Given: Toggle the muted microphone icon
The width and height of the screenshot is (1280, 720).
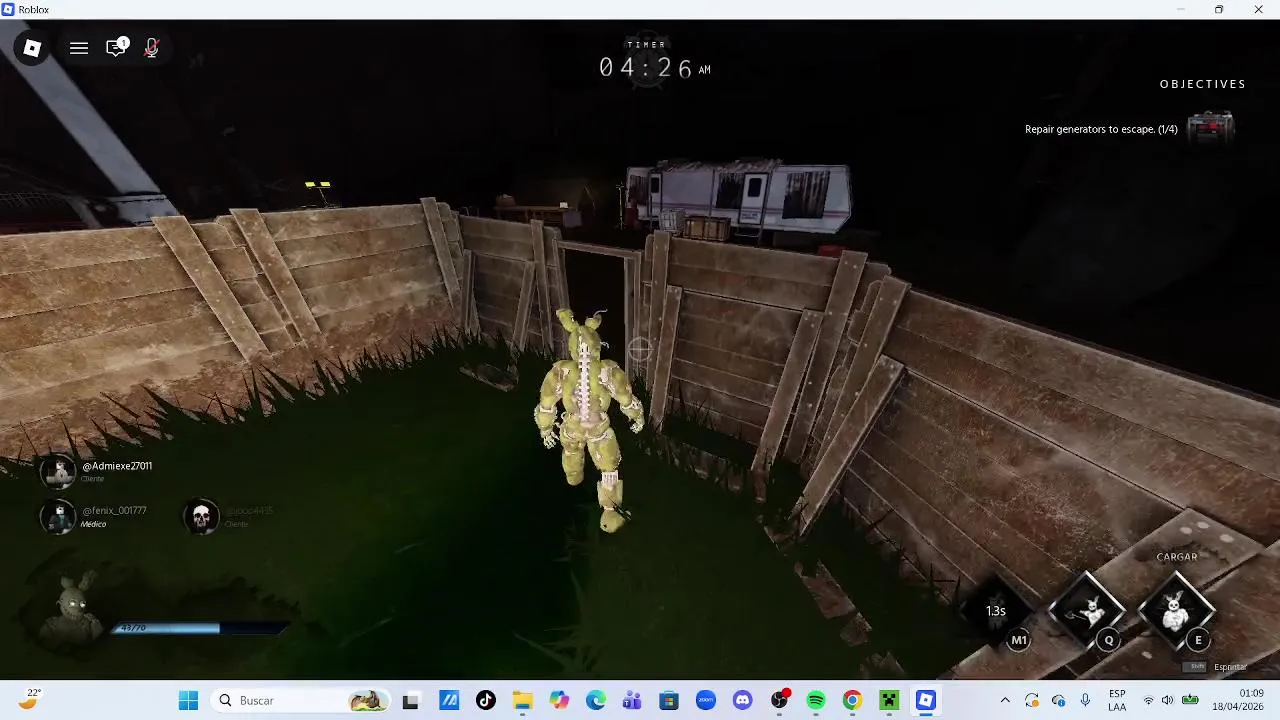Looking at the screenshot, I should coord(151,48).
